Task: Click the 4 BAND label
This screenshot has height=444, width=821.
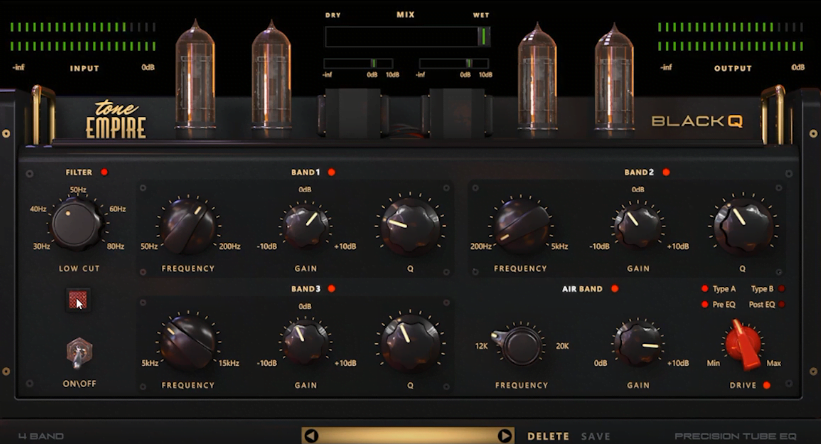Action: click(41, 436)
